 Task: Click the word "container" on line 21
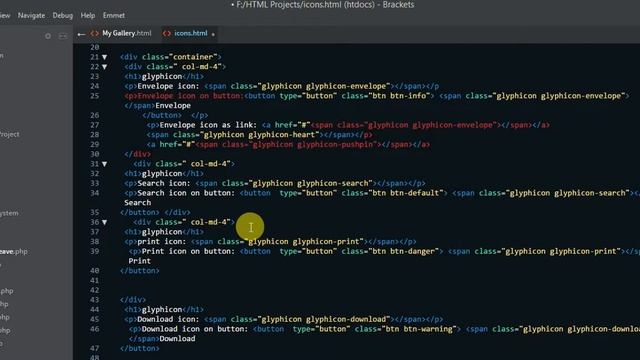(x=193, y=57)
